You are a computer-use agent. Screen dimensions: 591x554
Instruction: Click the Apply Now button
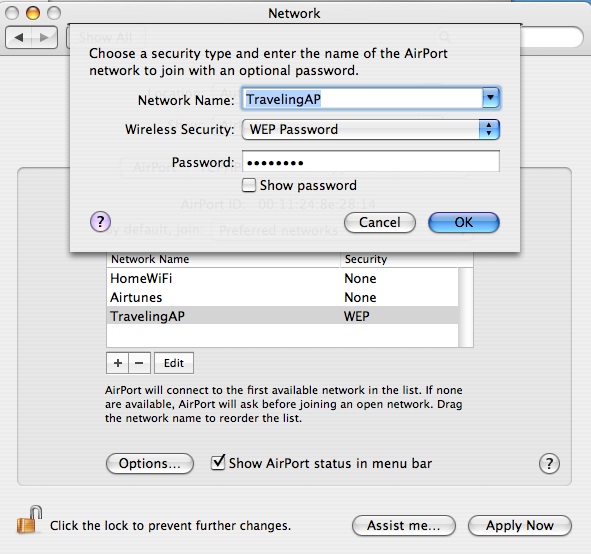click(520, 525)
